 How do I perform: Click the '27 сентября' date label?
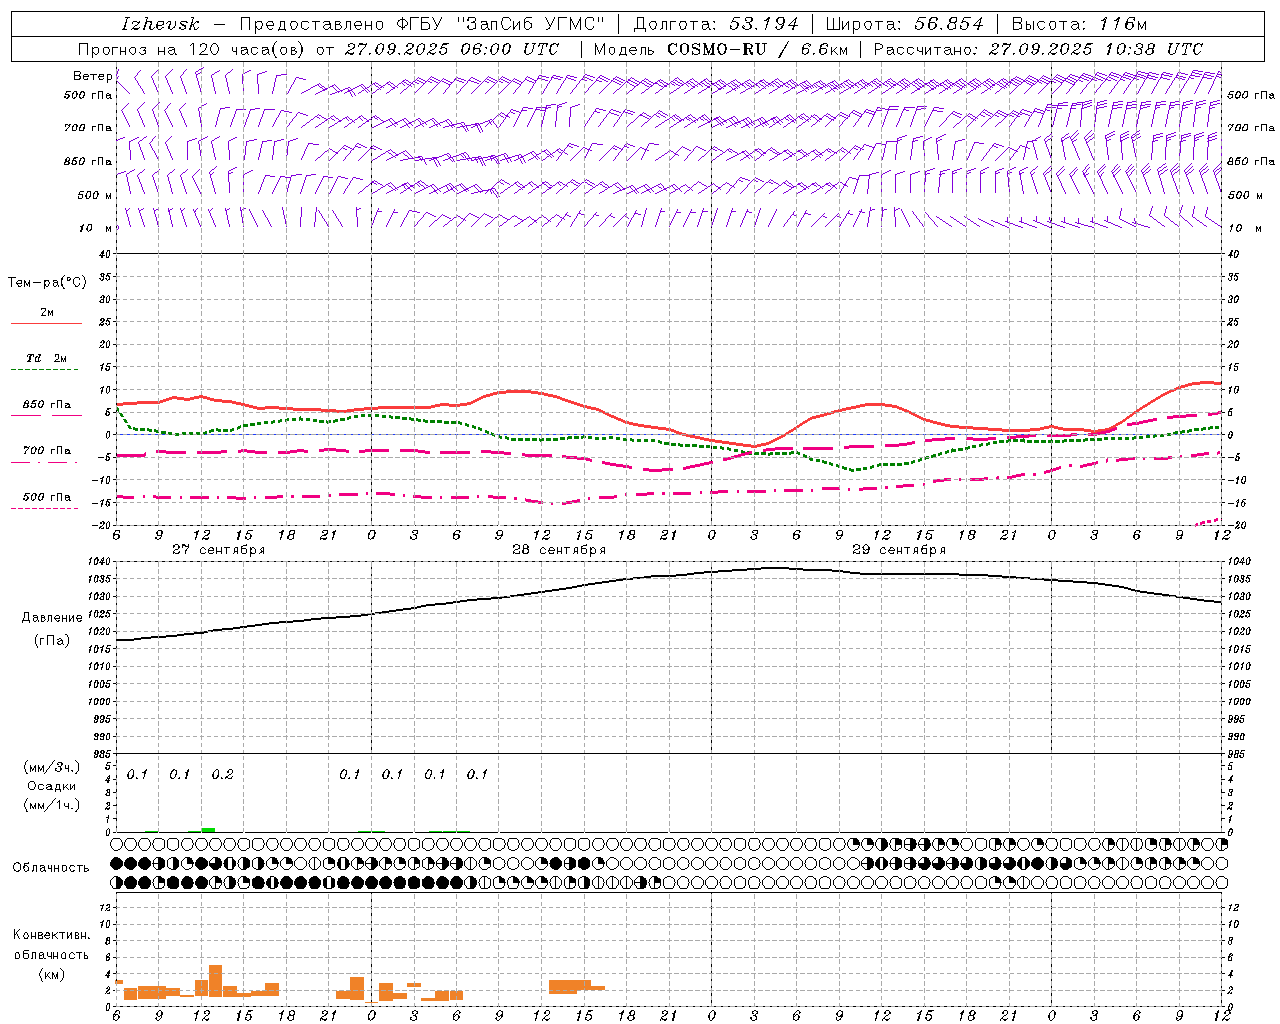point(218,550)
